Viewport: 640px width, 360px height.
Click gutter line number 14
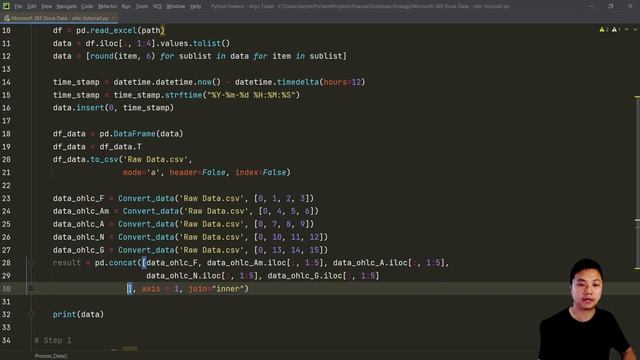click(x=6, y=82)
